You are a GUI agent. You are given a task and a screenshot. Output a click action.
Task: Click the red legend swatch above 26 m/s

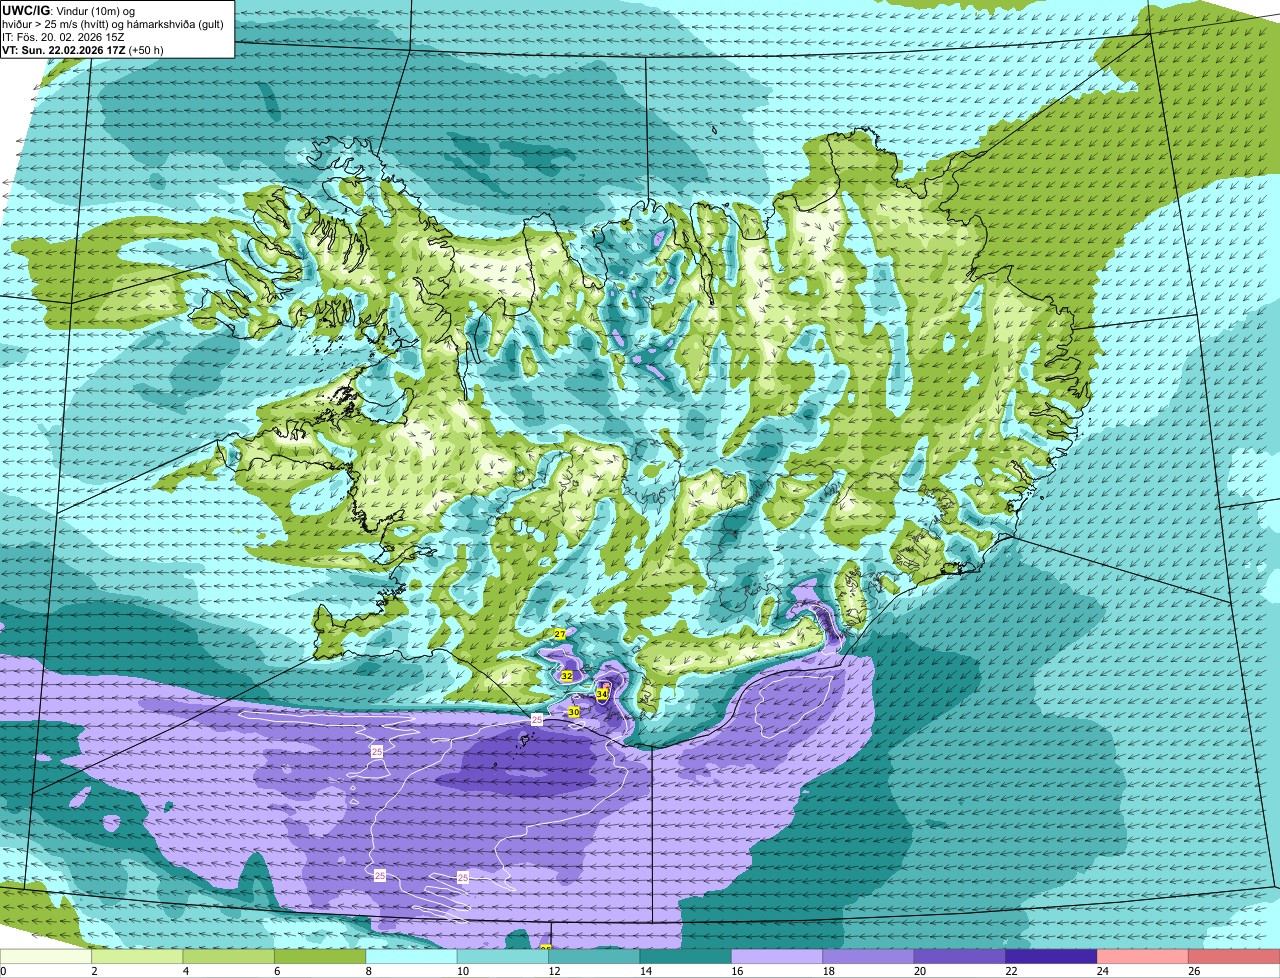coord(1234,957)
